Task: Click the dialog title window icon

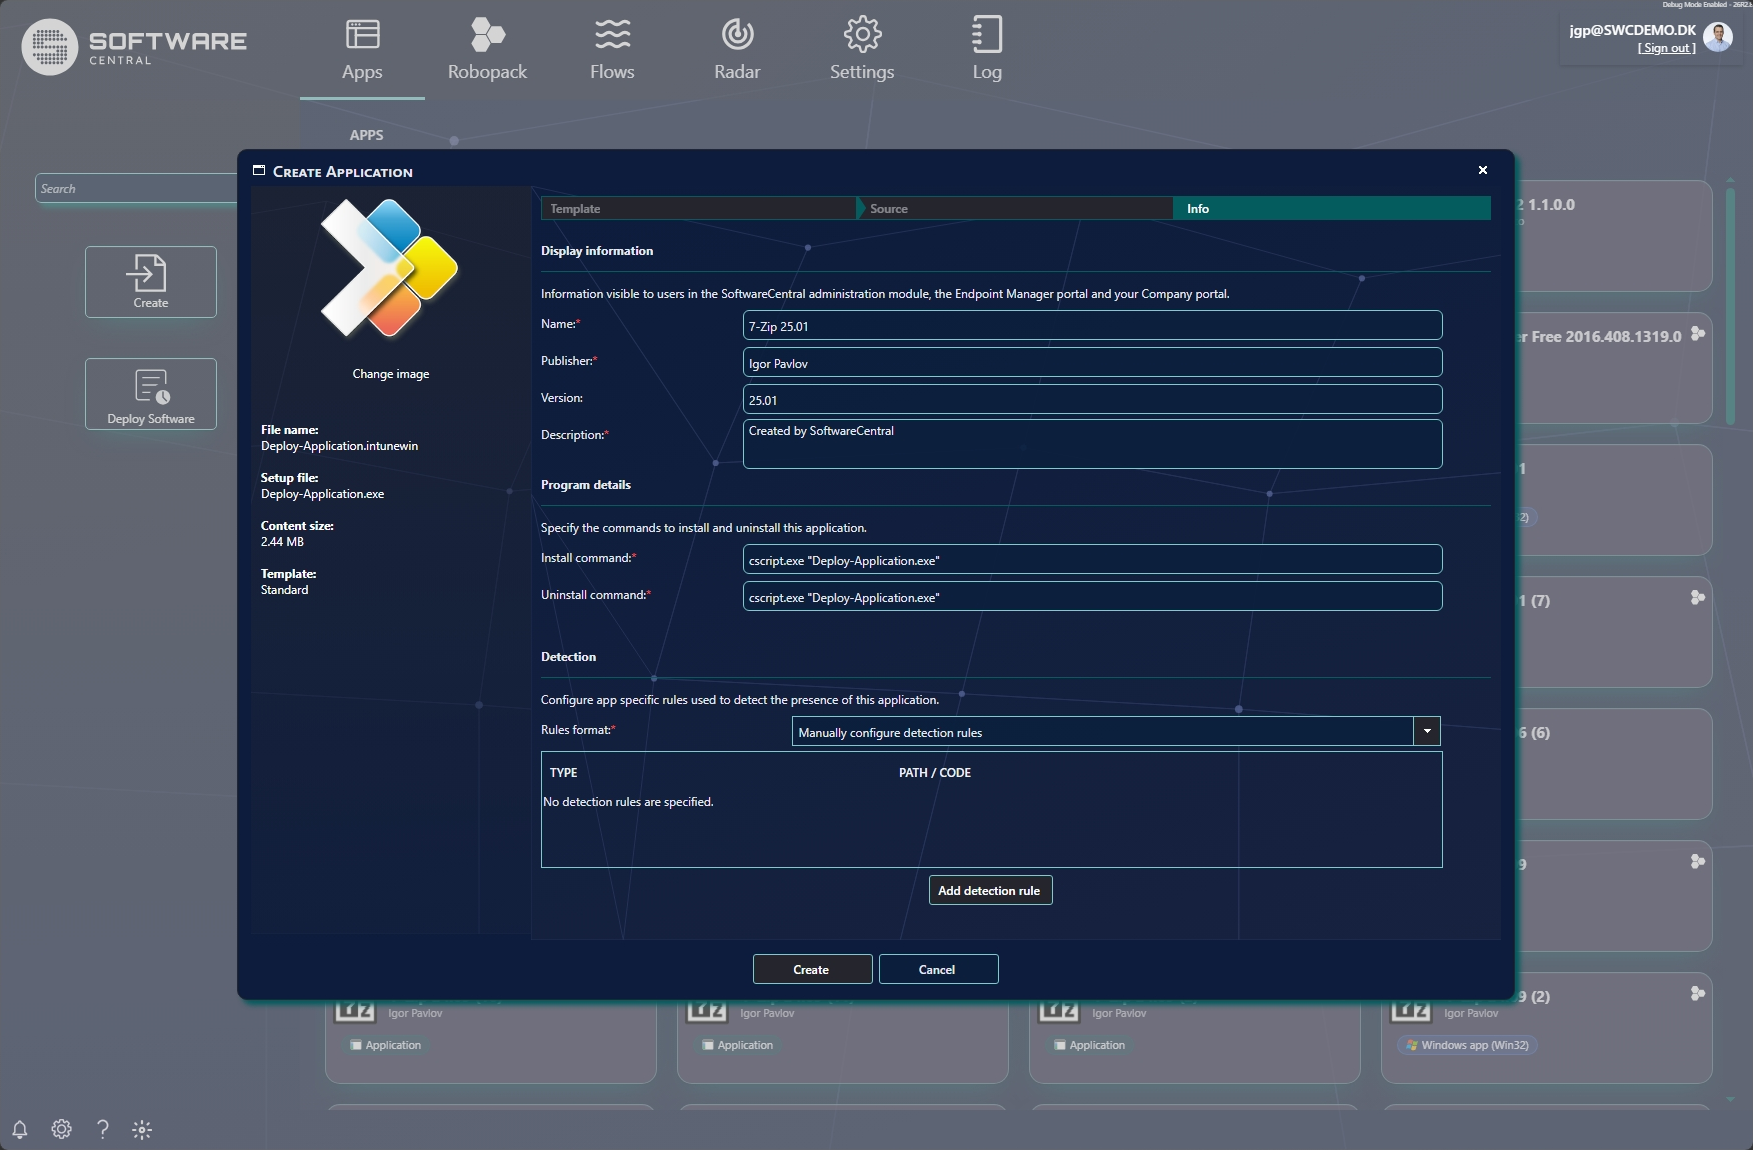Action: click(259, 171)
